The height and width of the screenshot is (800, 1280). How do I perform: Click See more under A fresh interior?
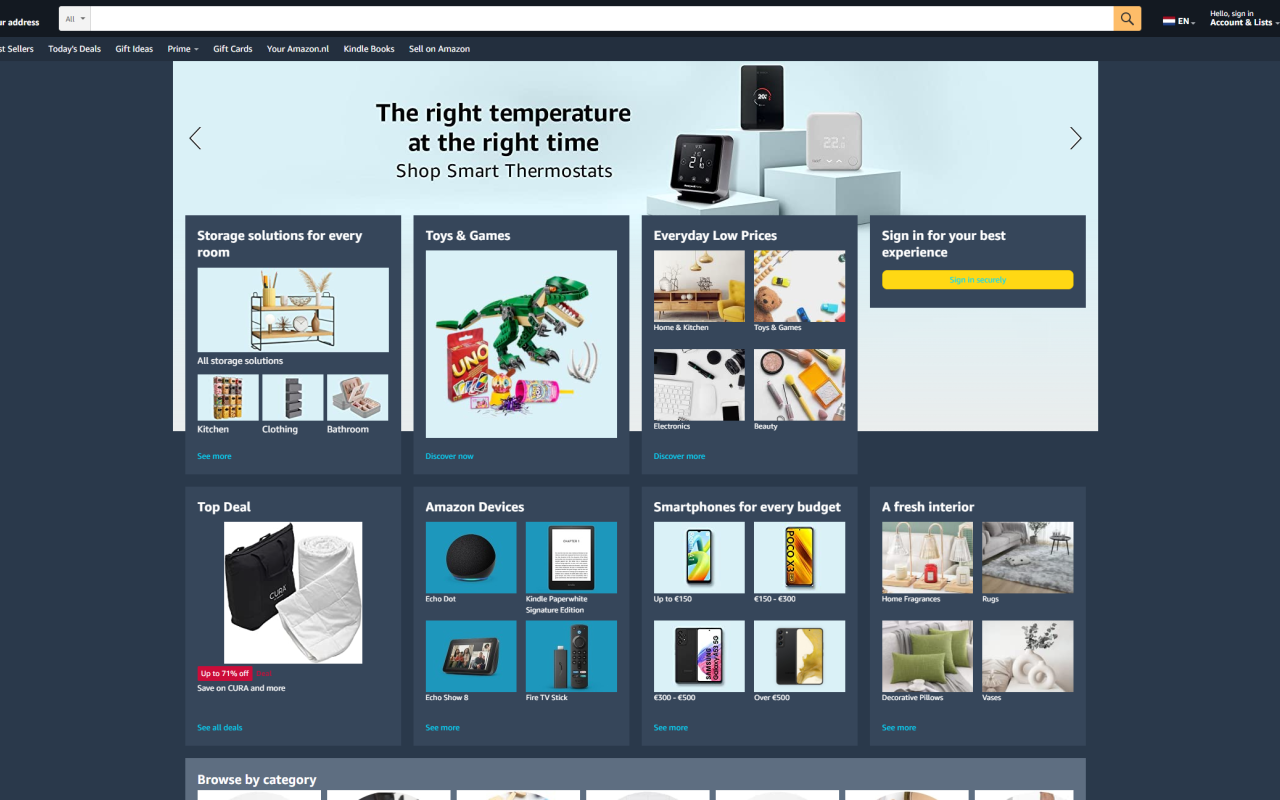point(899,728)
